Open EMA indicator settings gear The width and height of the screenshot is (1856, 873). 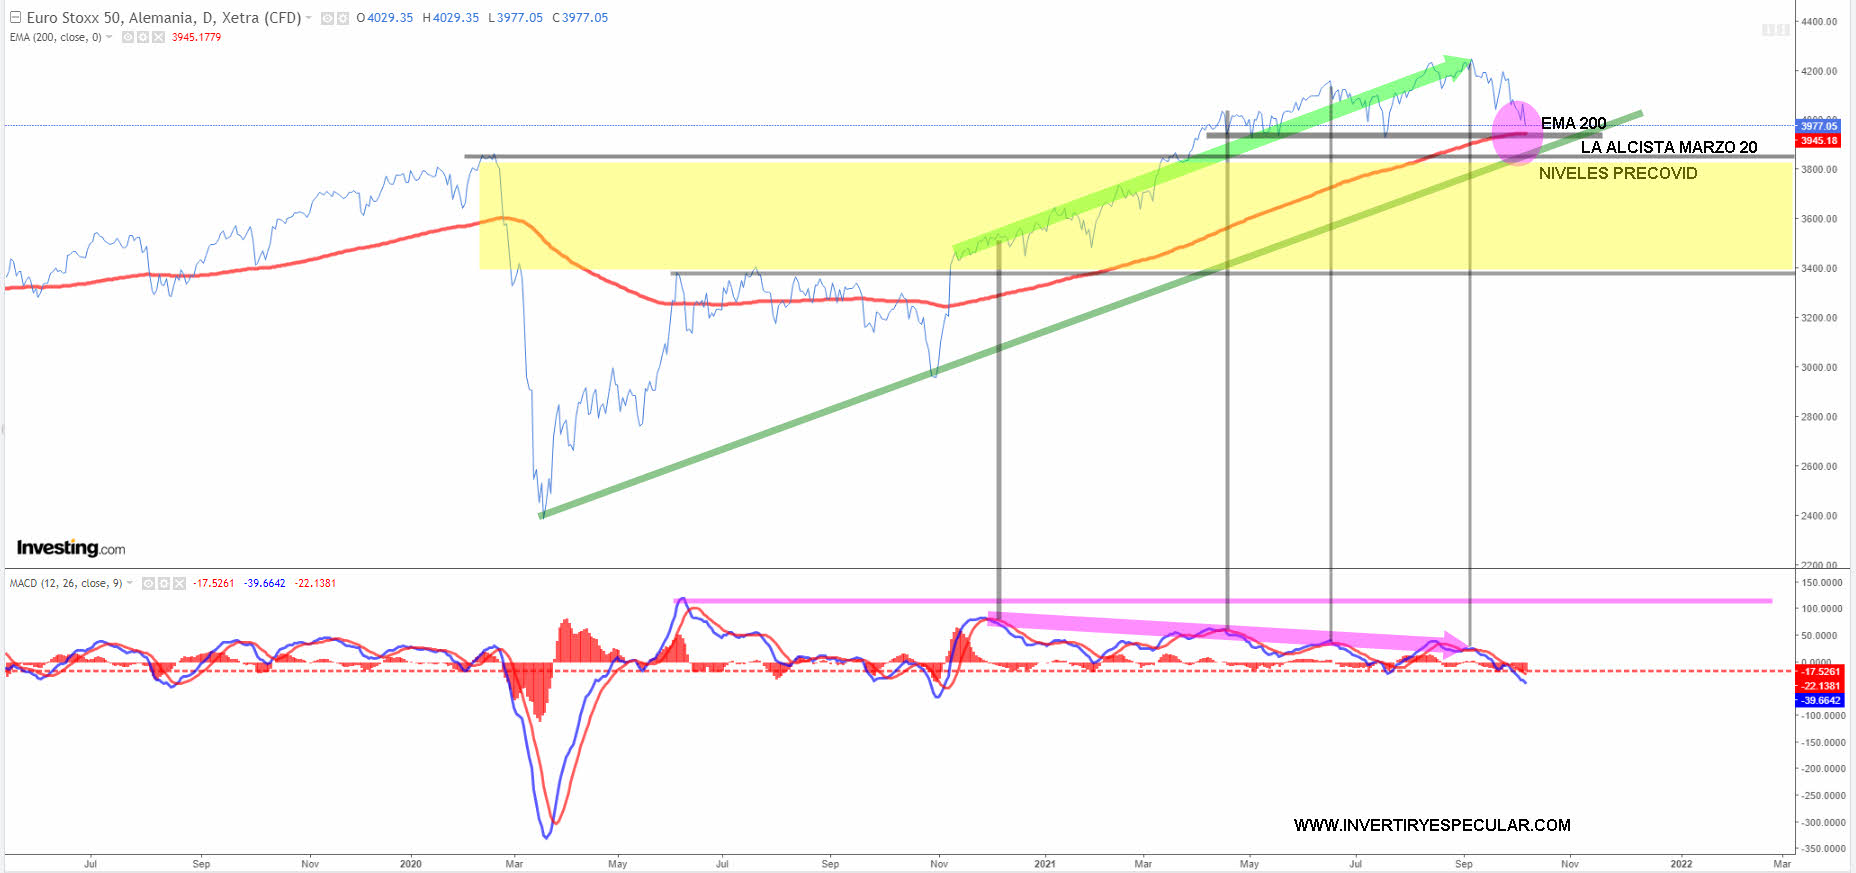pyautogui.click(x=143, y=37)
